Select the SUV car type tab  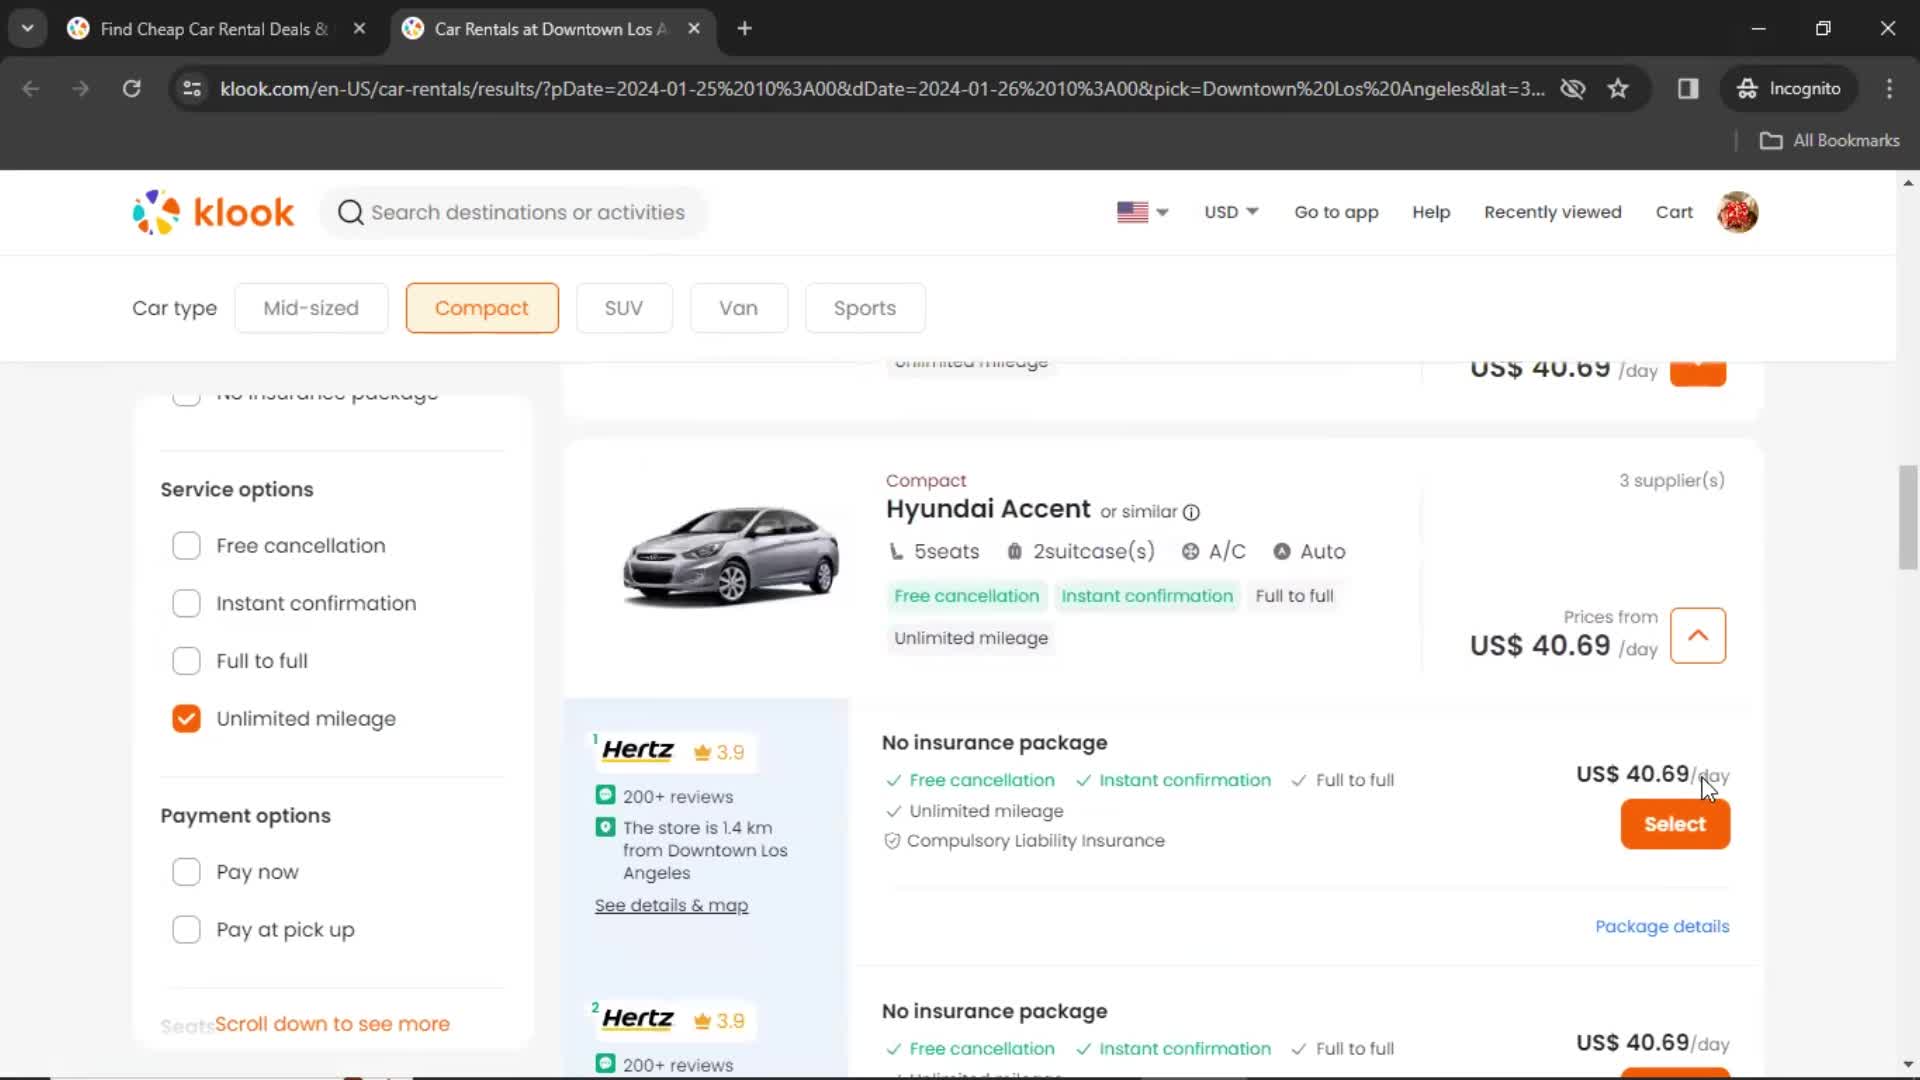click(x=625, y=307)
